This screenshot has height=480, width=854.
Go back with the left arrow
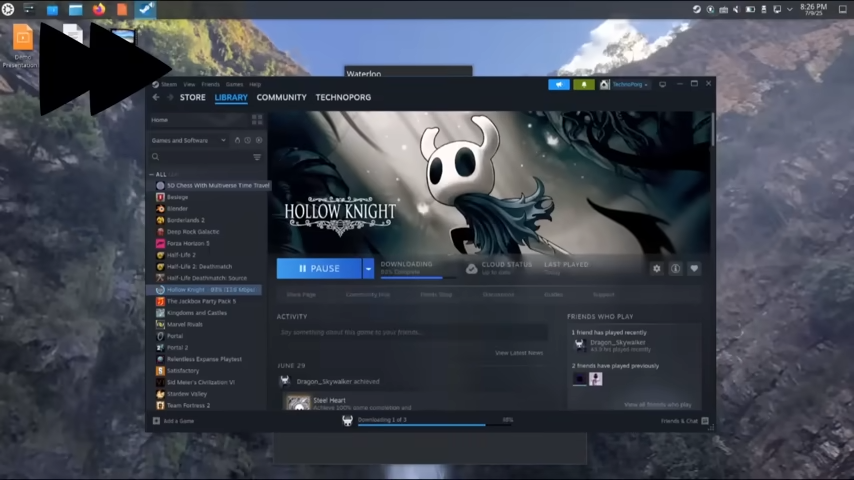point(156,98)
